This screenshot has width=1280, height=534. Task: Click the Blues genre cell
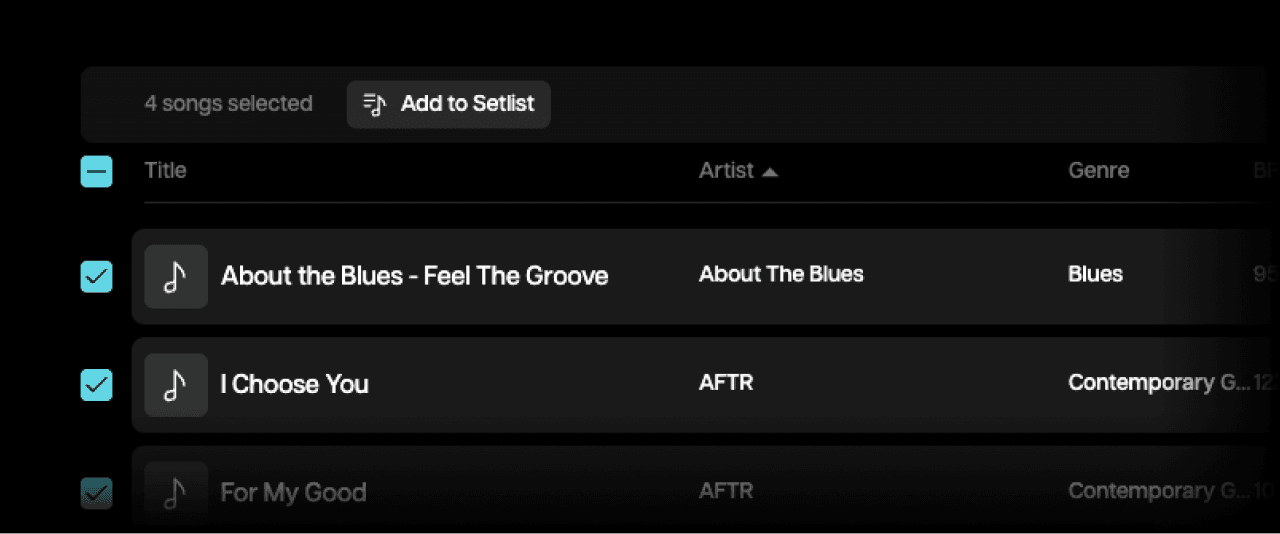tap(1095, 274)
